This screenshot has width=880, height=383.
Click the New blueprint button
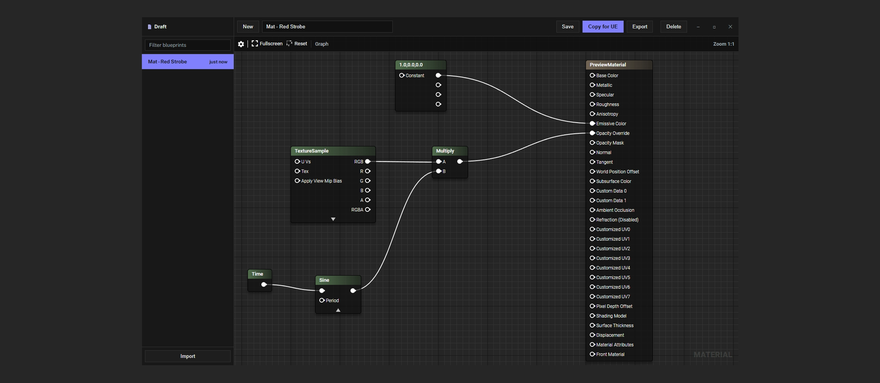point(248,26)
